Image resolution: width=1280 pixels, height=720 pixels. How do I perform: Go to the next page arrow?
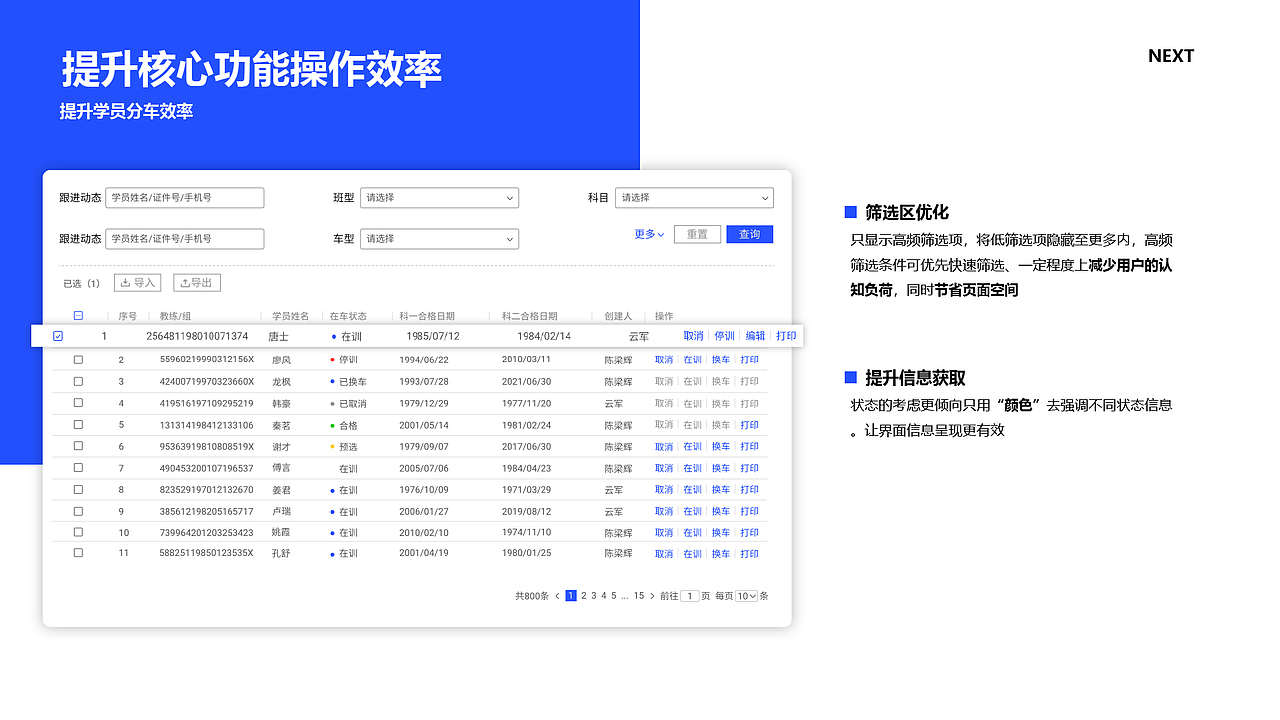click(x=652, y=596)
